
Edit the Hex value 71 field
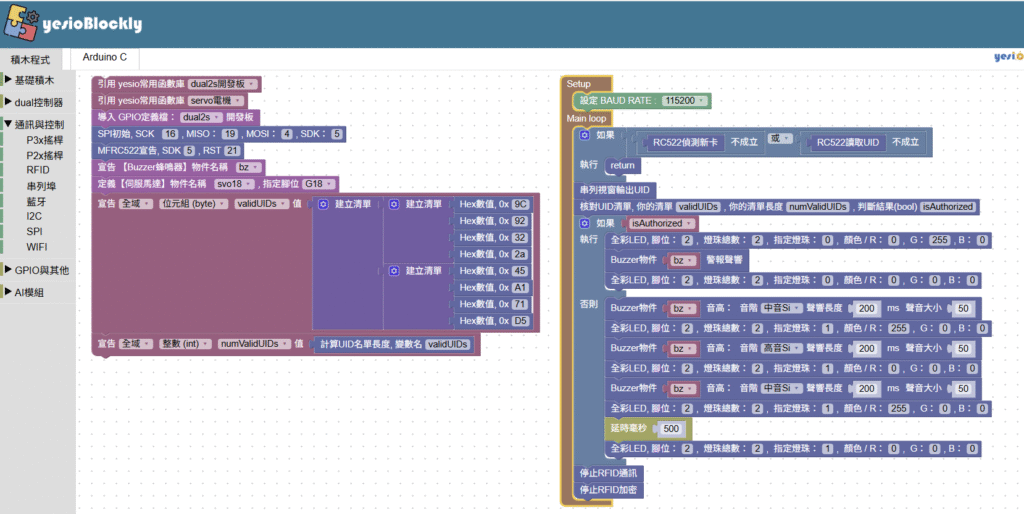(520, 304)
